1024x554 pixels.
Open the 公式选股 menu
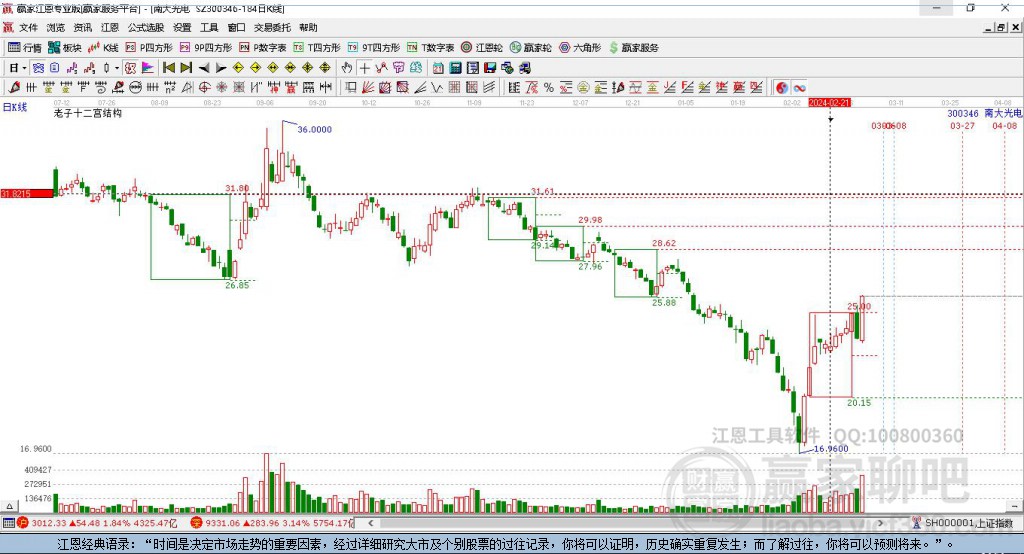tap(146, 27)
